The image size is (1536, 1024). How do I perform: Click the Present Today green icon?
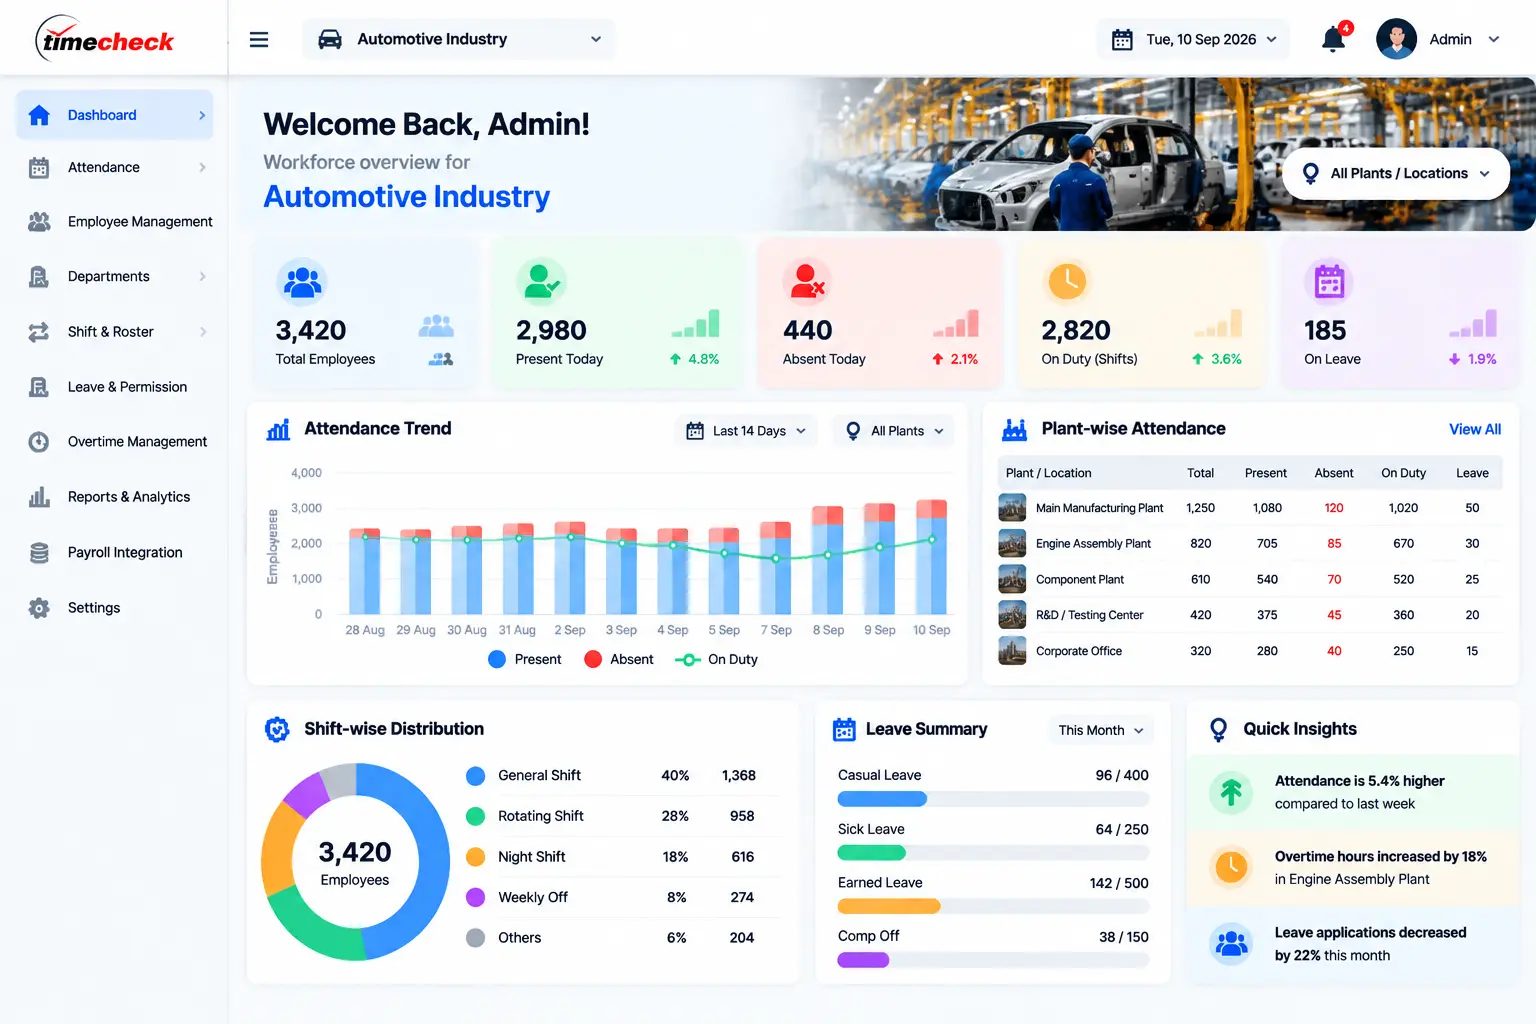(542, 282)
